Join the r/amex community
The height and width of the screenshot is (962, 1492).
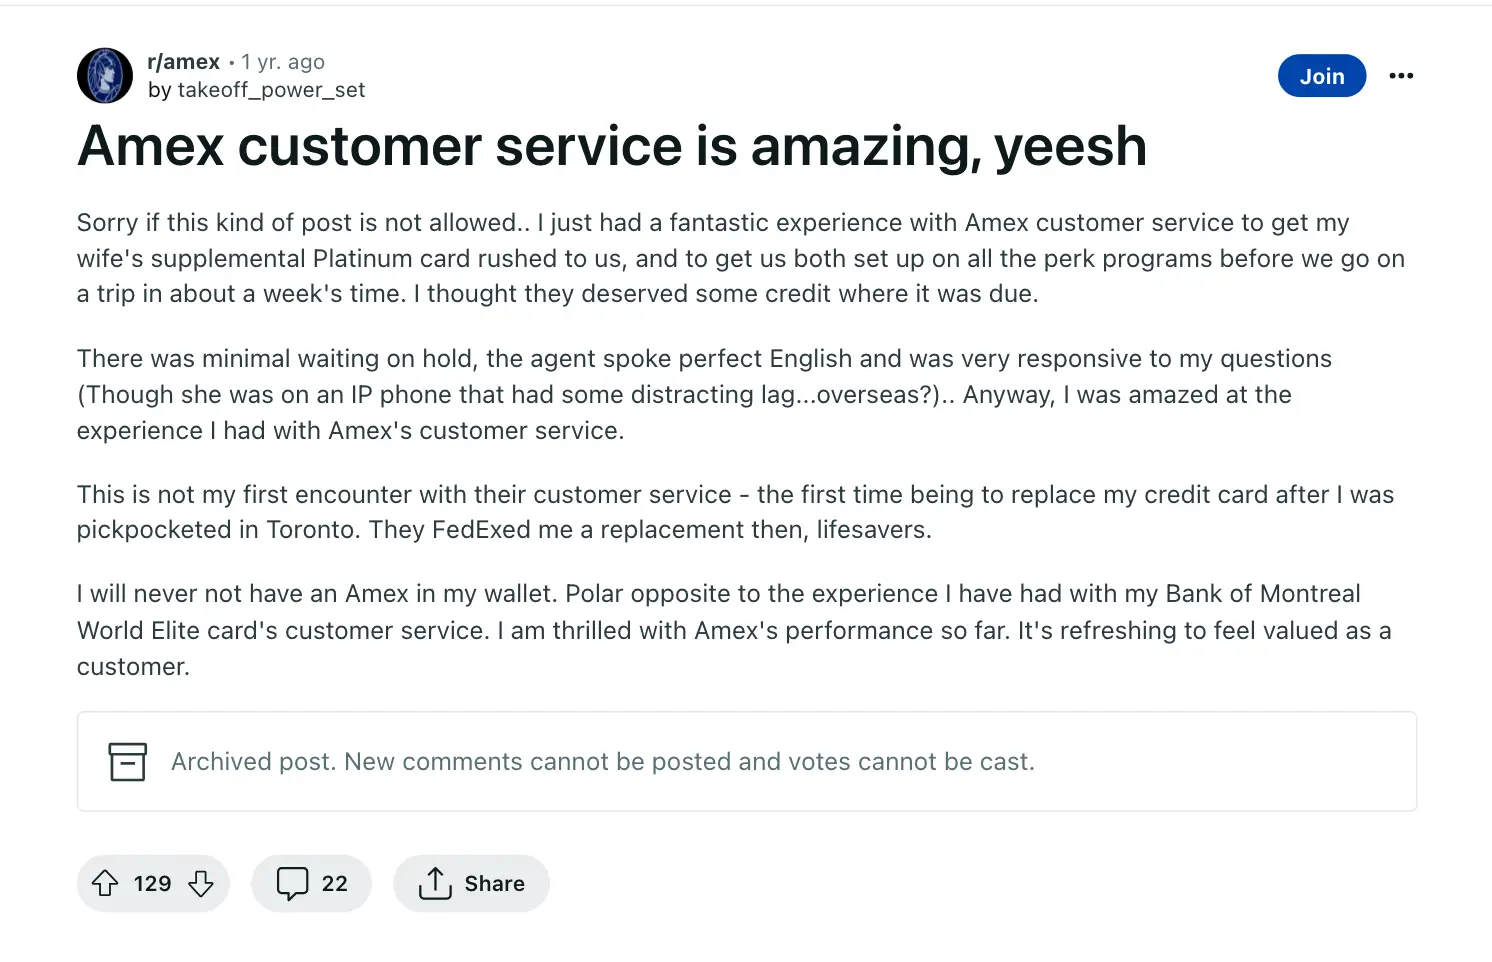click(x=1322, y=75)
